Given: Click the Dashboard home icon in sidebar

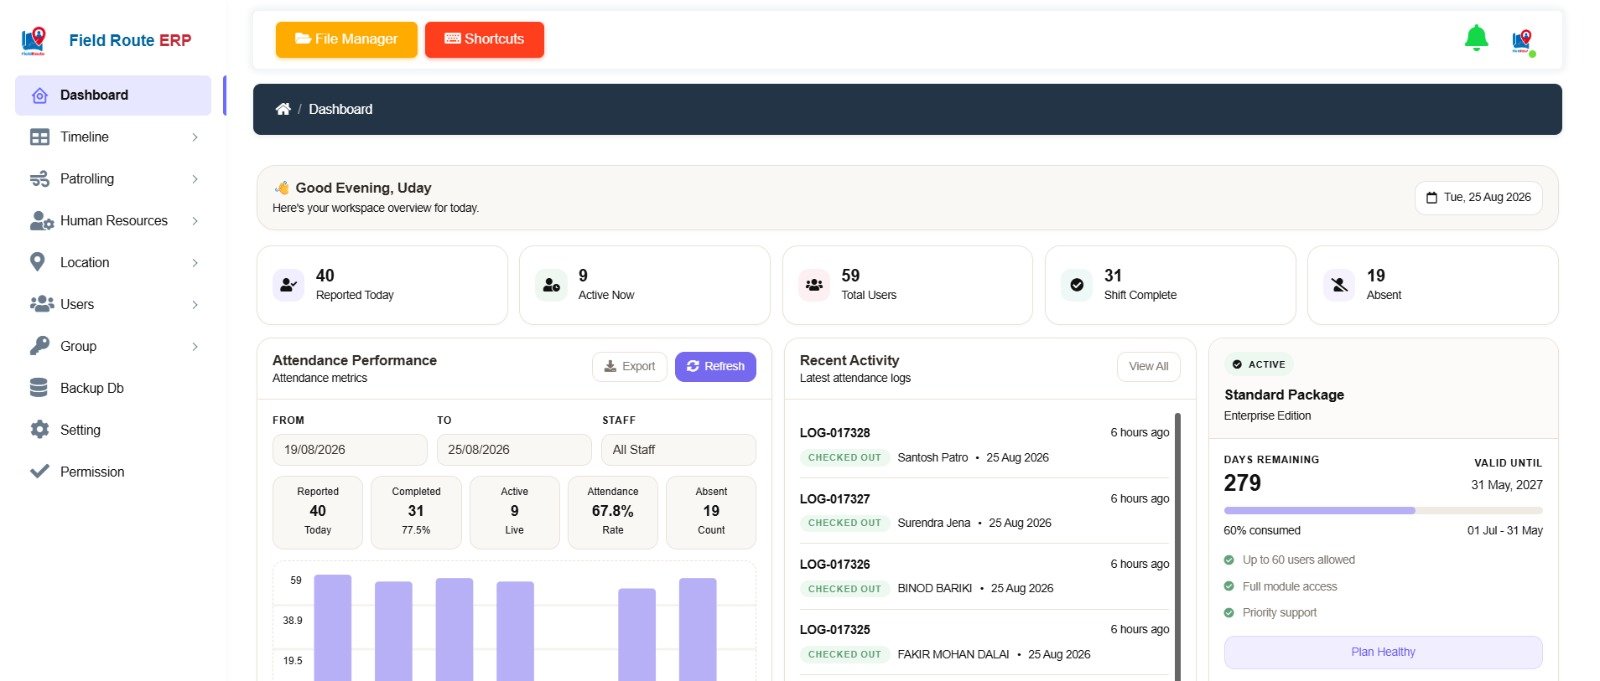Looking at the screenshot, I should pyautogui.click(x=40, y=96).
